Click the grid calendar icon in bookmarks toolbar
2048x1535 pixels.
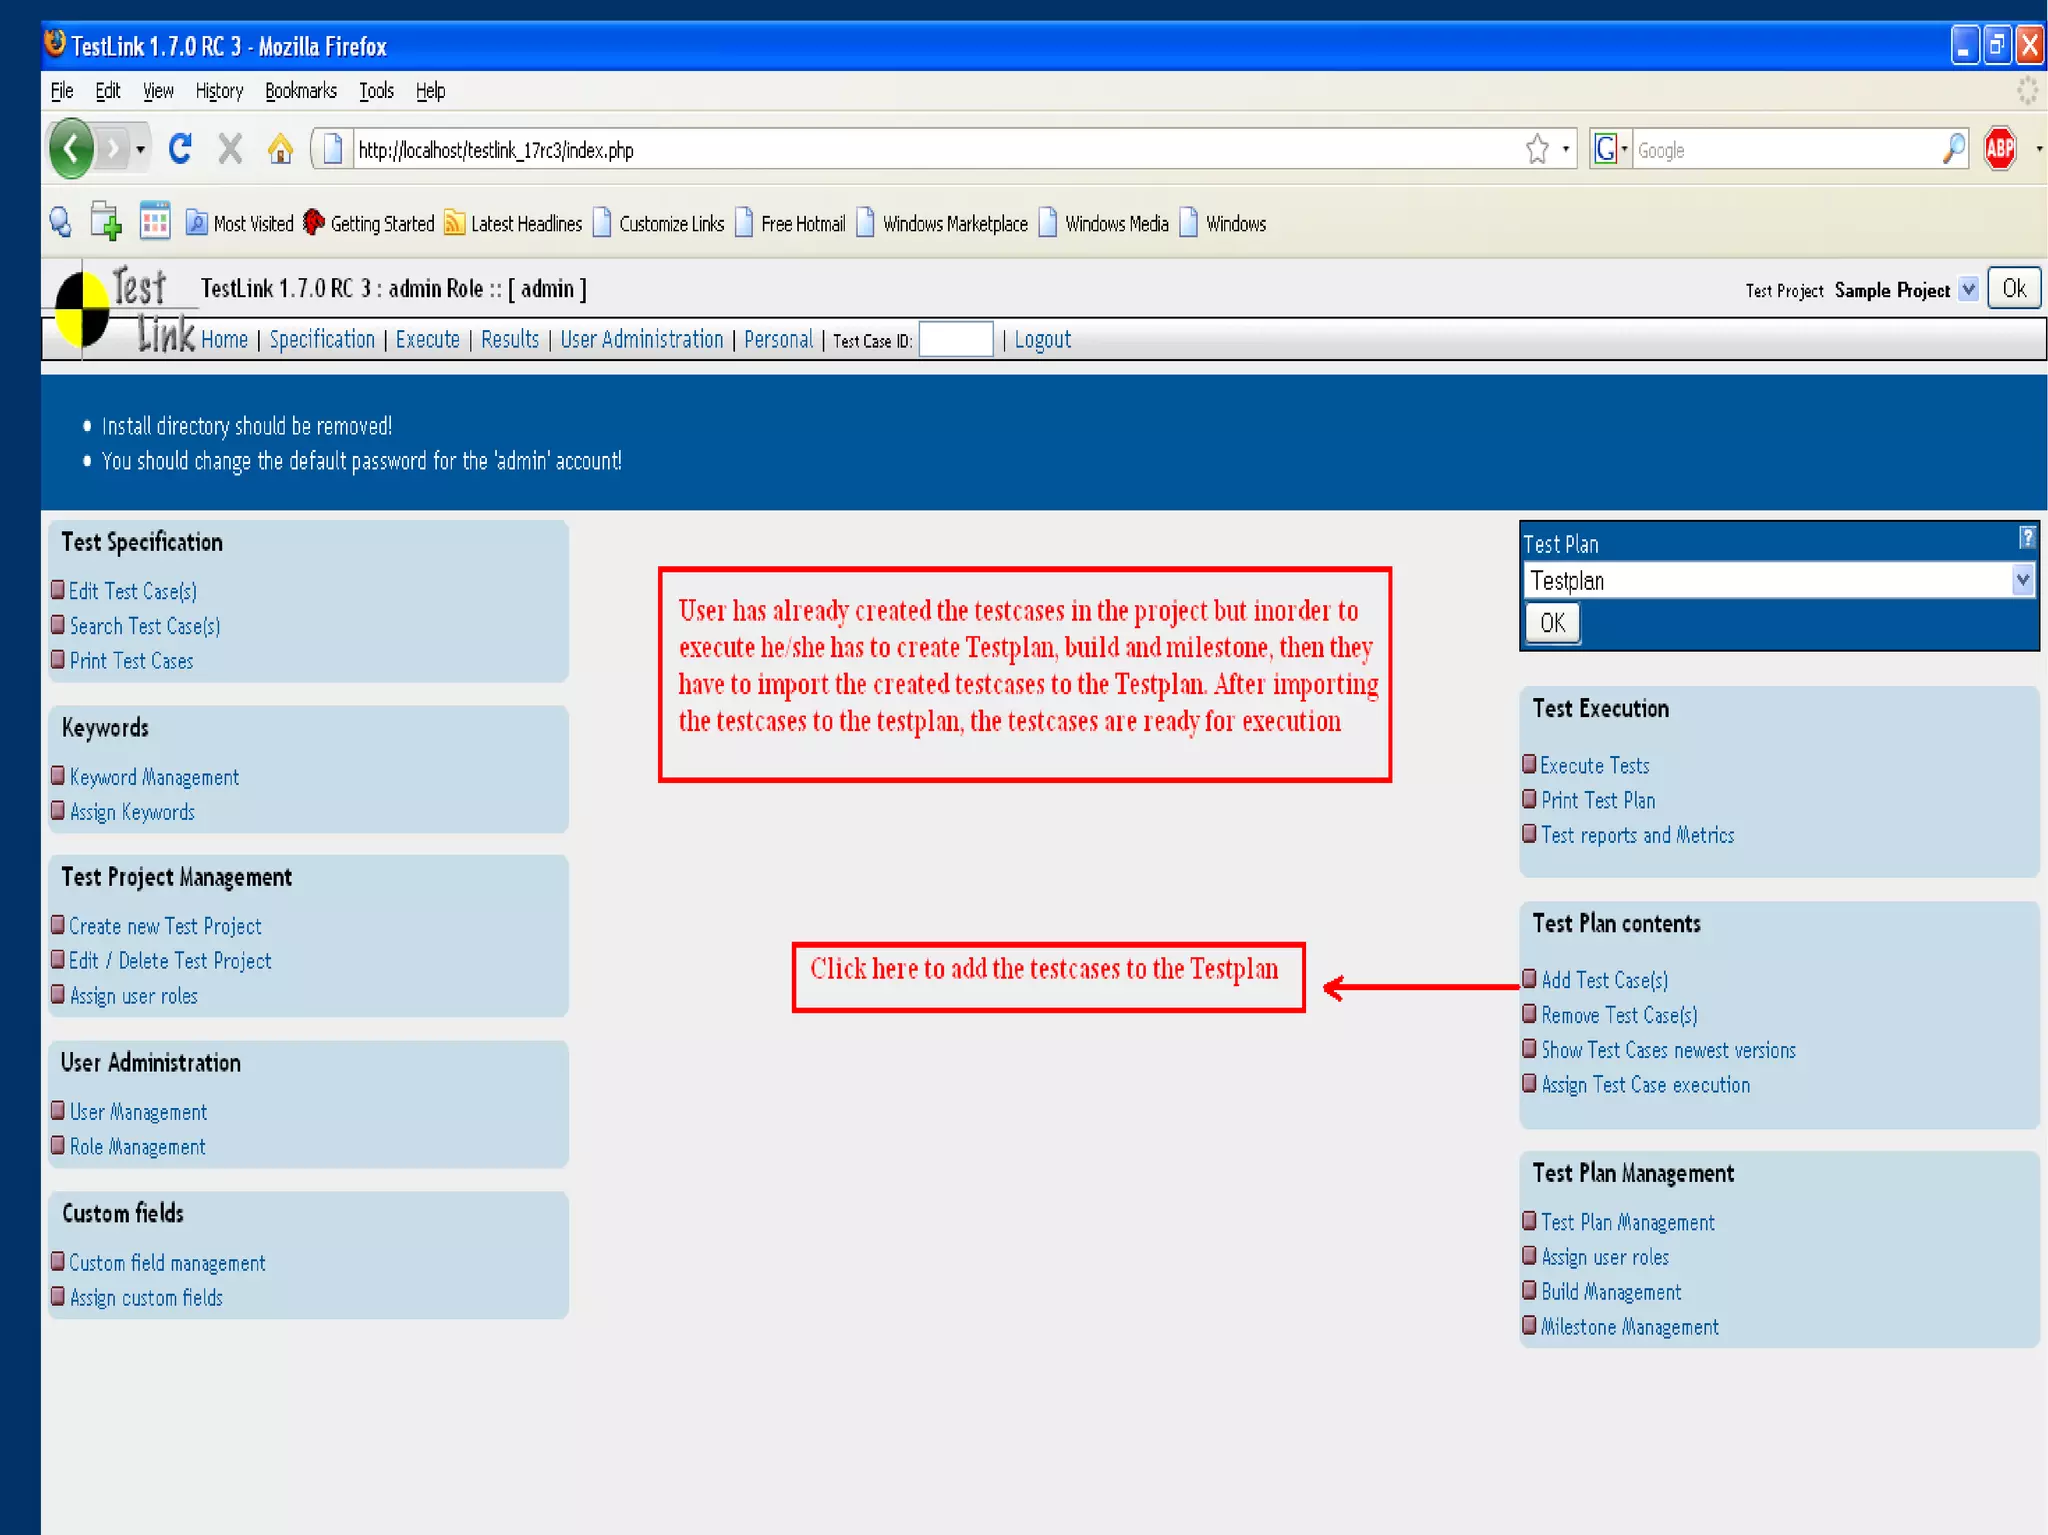point(155,222)
